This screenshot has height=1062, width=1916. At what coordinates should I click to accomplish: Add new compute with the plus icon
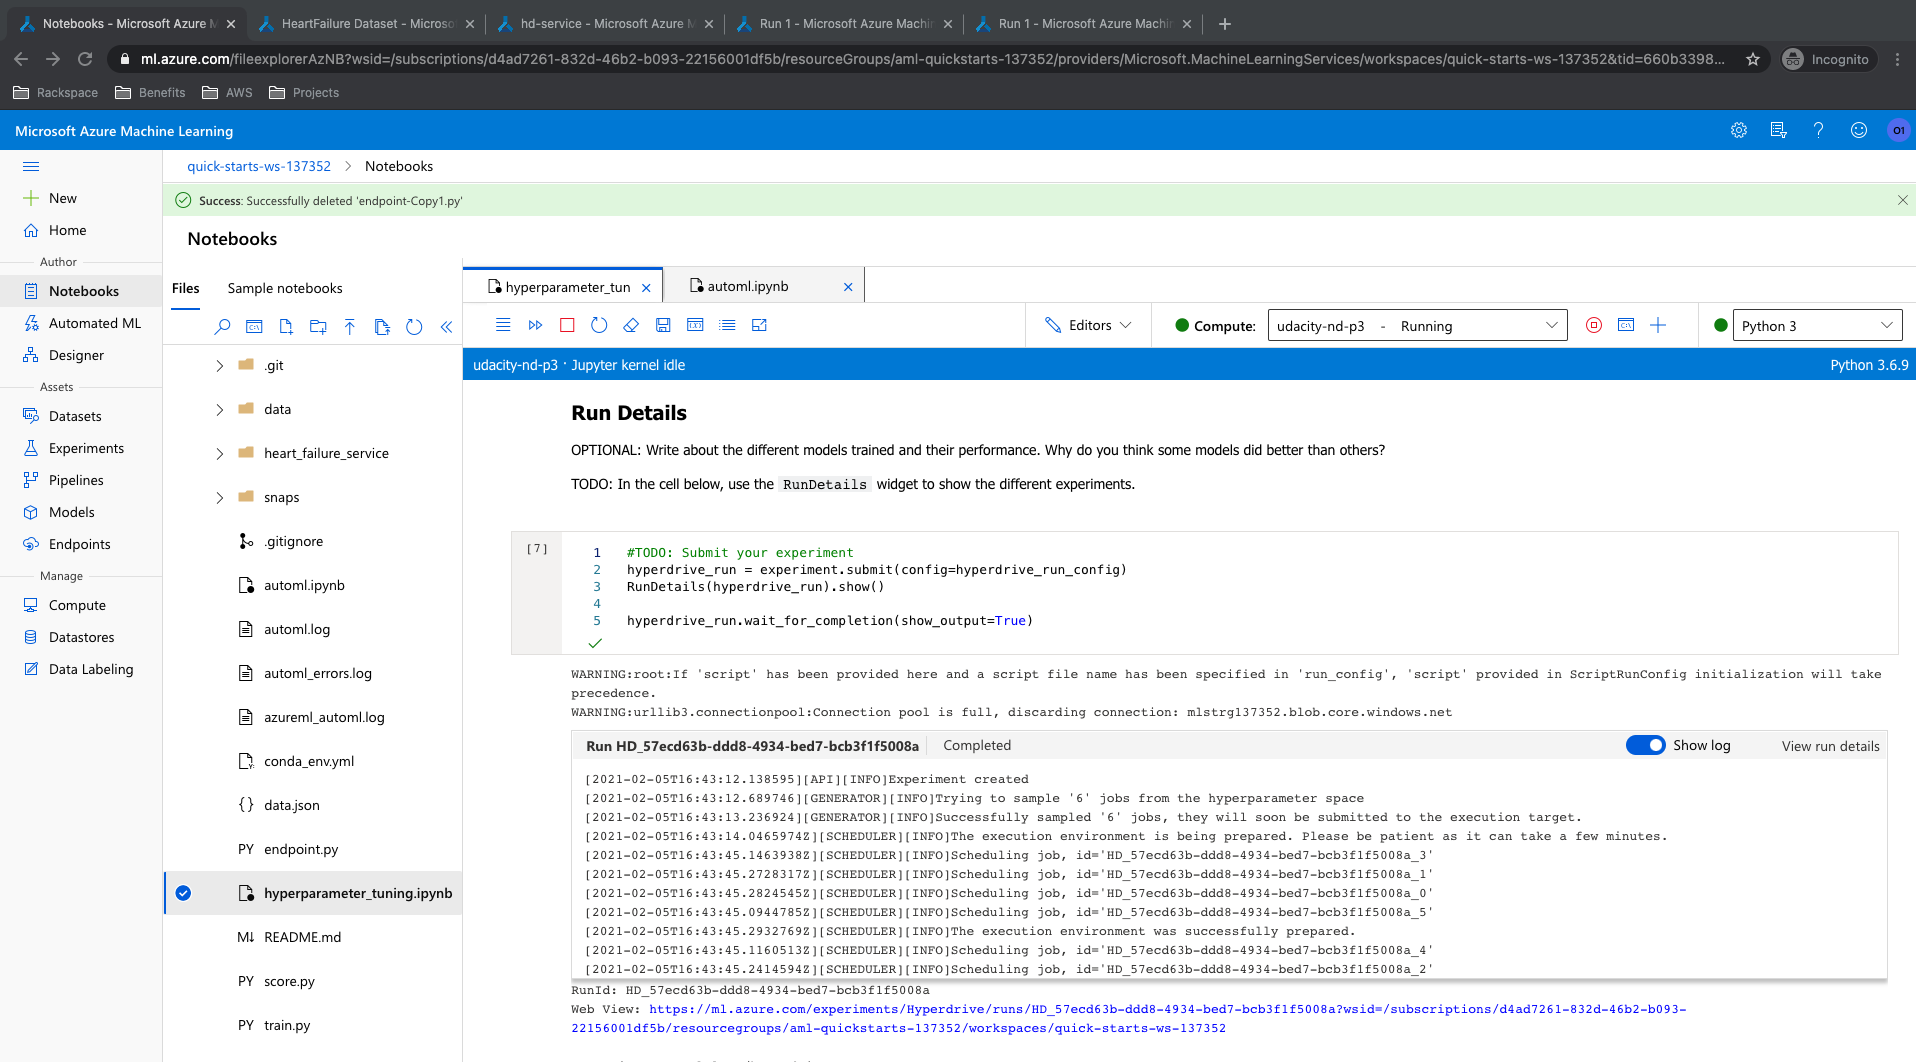click(x=1658, y=325)
